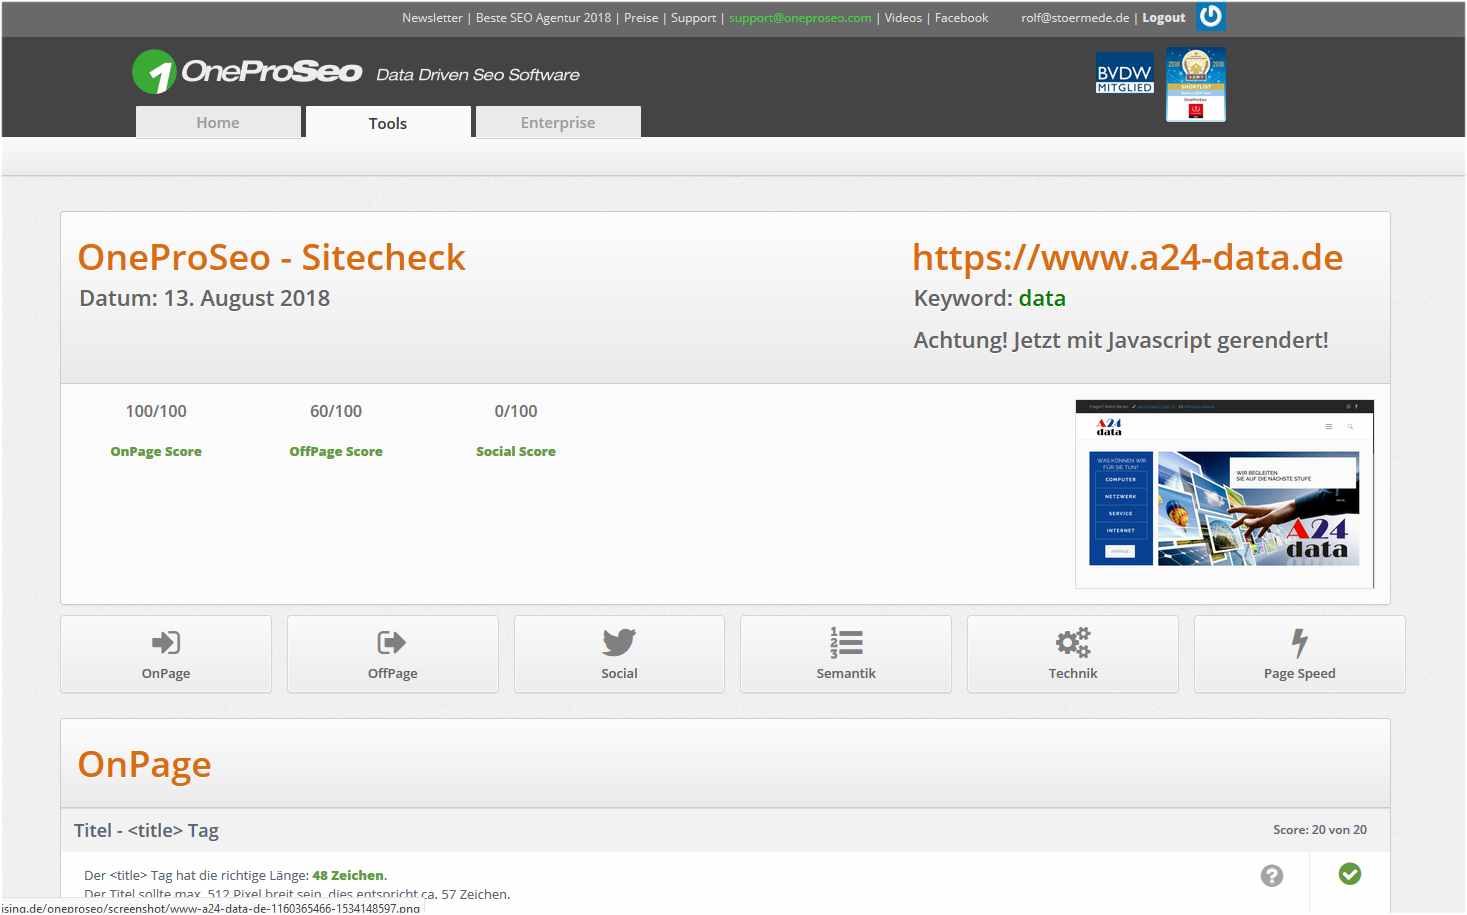Switch to the Enterprise tab
Viewport: 1467px width, 915px height.
click(558, 122)
